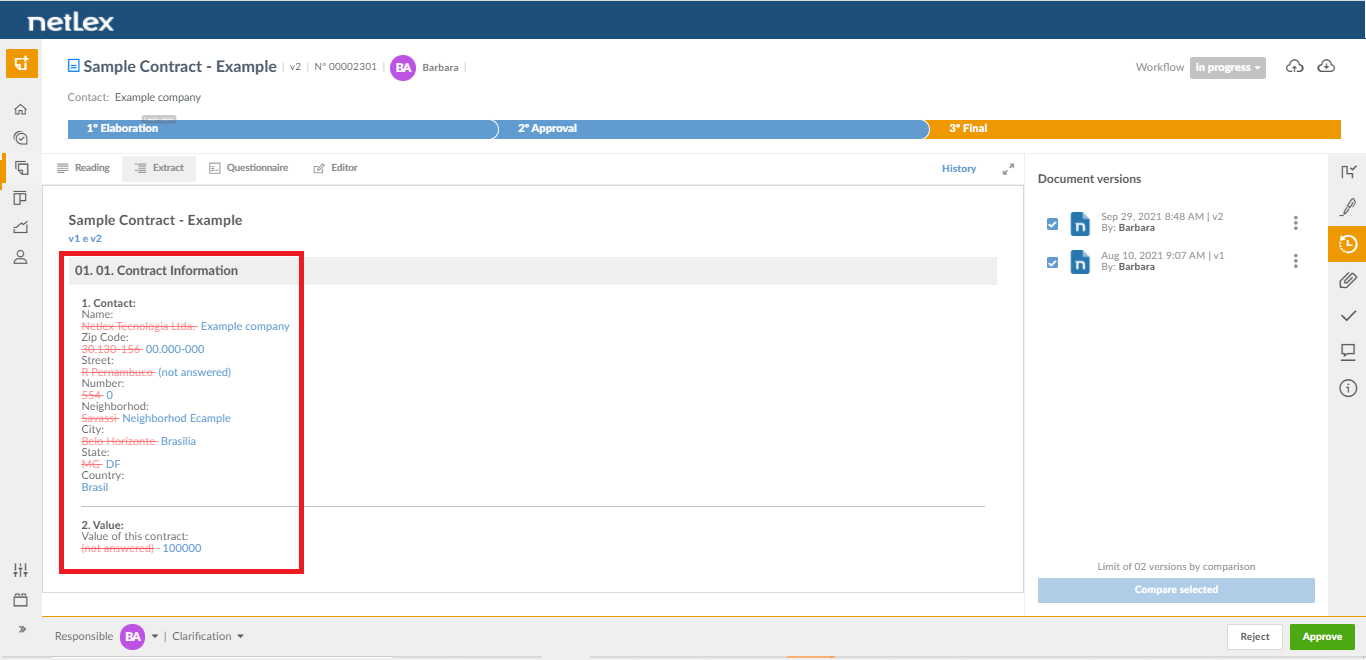Click the Sample Contract - Example header title
This screenshot has height=660, width=1366.
180,67
